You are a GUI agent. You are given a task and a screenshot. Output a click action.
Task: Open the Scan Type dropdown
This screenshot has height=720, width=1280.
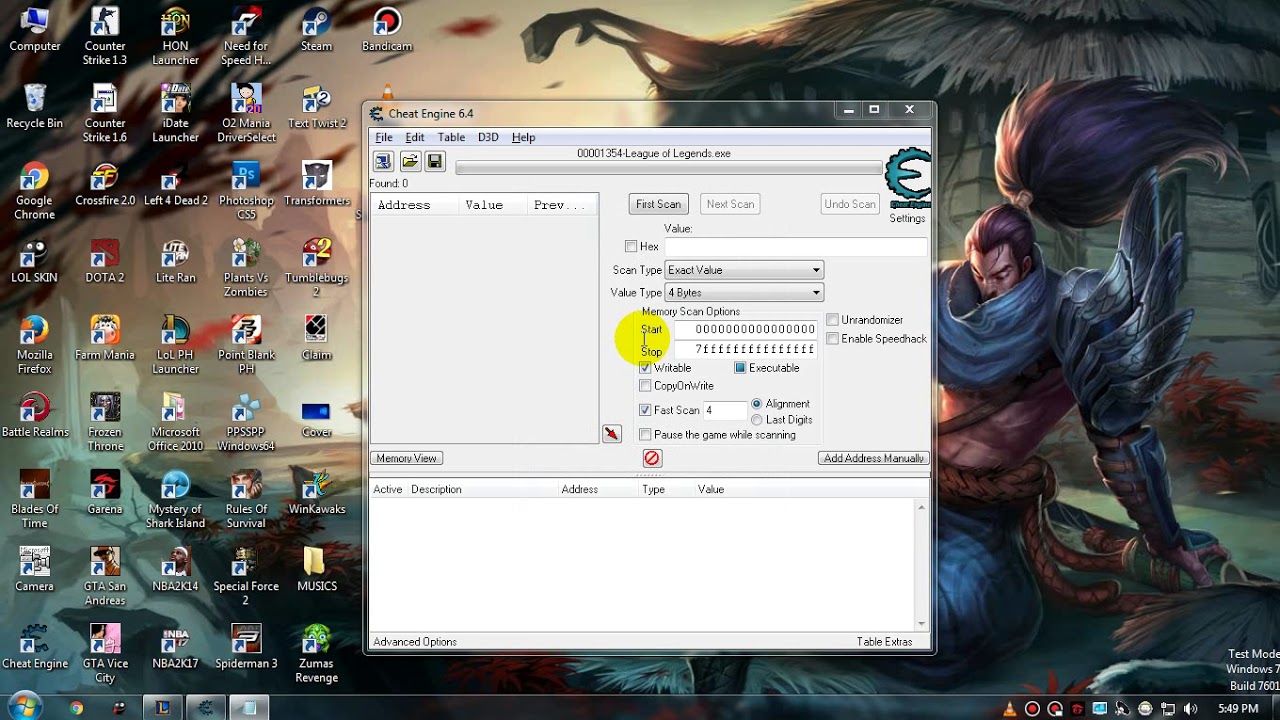(744, 270)
